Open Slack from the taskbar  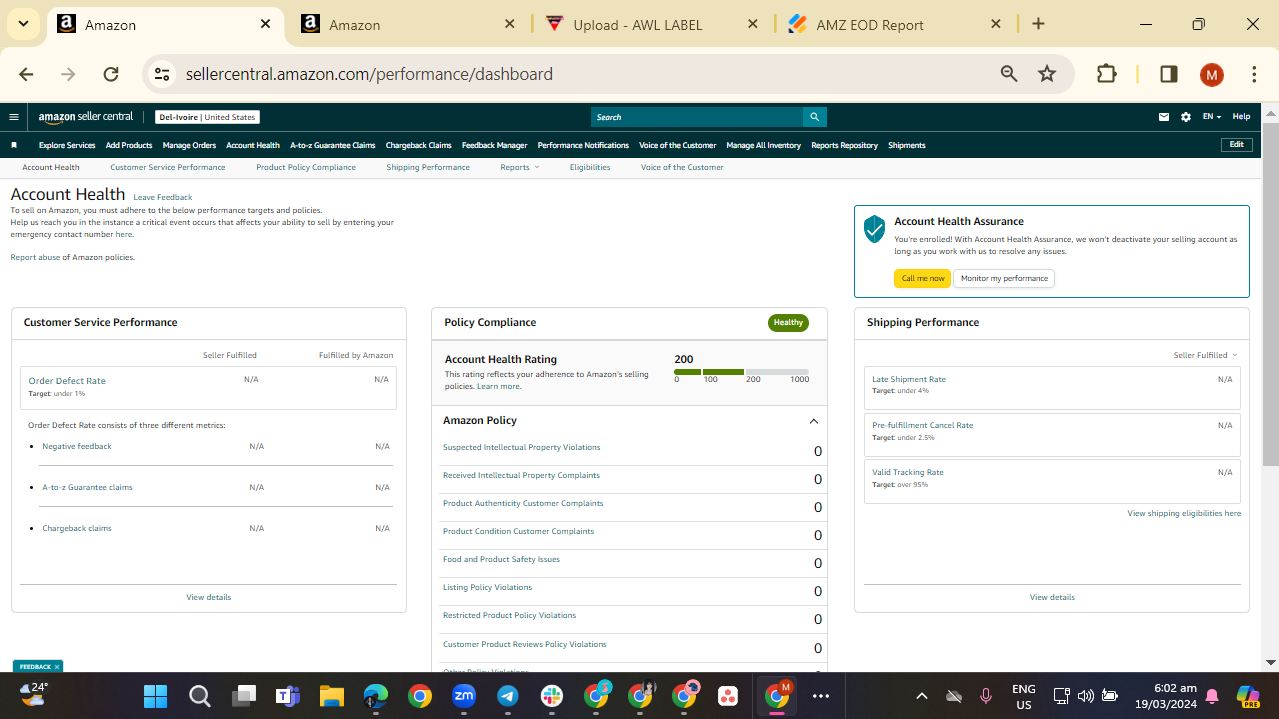551,696
